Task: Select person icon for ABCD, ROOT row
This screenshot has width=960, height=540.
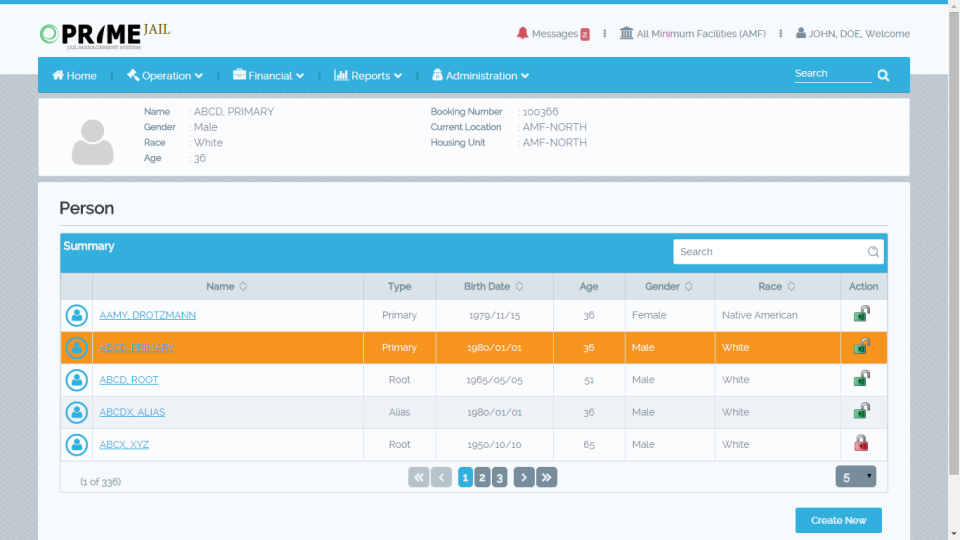Action: [x=77, y=380]
